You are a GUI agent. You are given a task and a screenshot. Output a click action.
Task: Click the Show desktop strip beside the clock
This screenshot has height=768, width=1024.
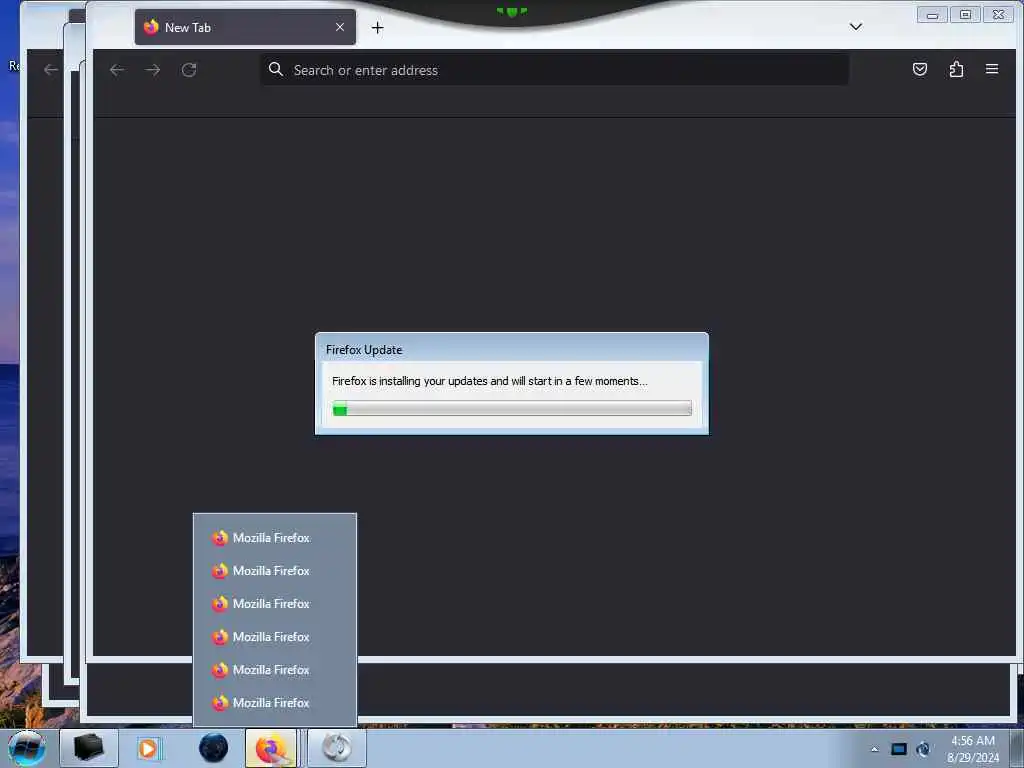coord(1017,748)
